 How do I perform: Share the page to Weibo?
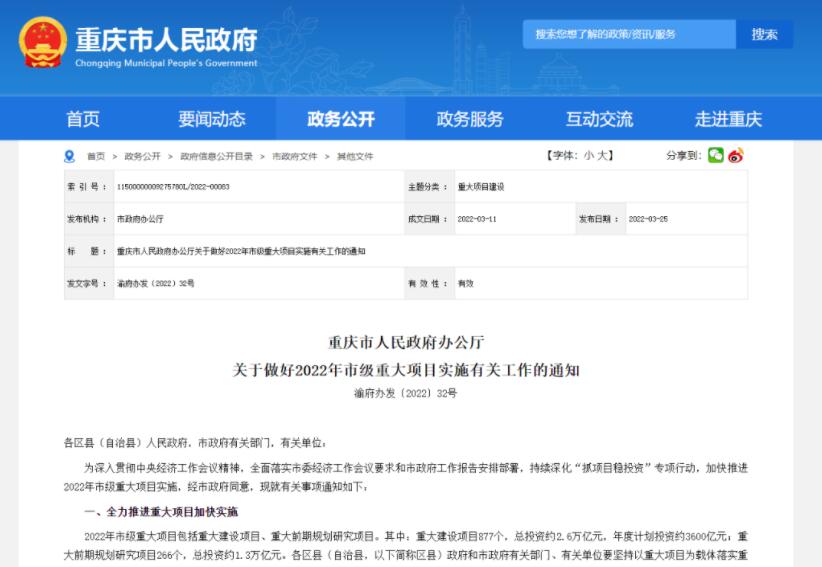736,155
